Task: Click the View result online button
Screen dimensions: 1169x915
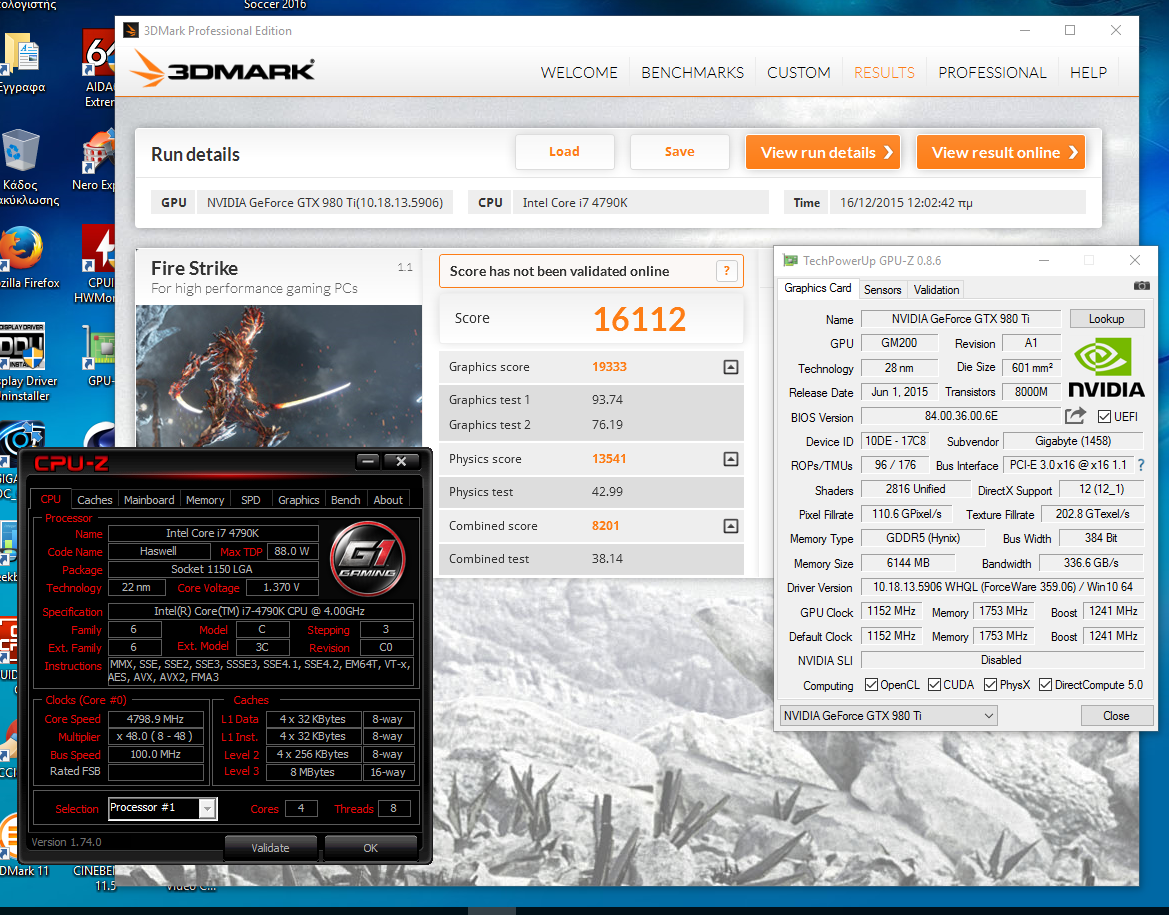Action: (1001, 152)
